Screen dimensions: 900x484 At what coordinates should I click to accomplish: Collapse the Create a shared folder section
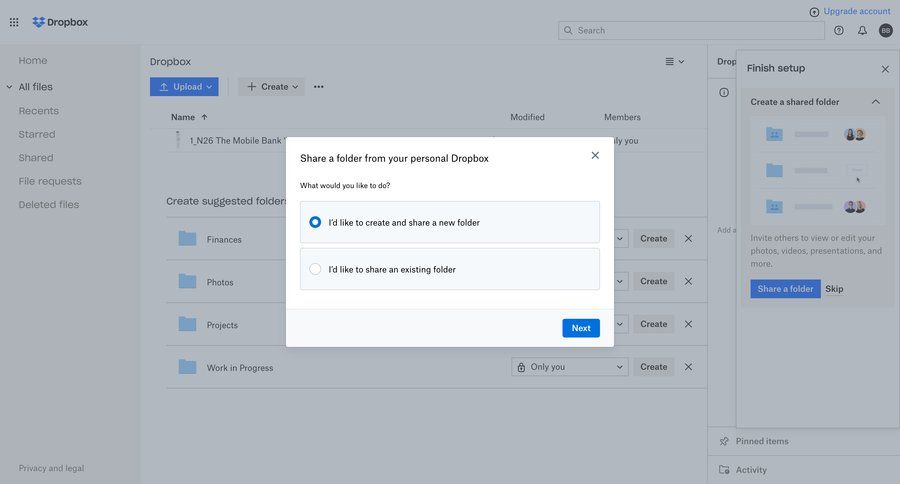[x=875, y=102]
